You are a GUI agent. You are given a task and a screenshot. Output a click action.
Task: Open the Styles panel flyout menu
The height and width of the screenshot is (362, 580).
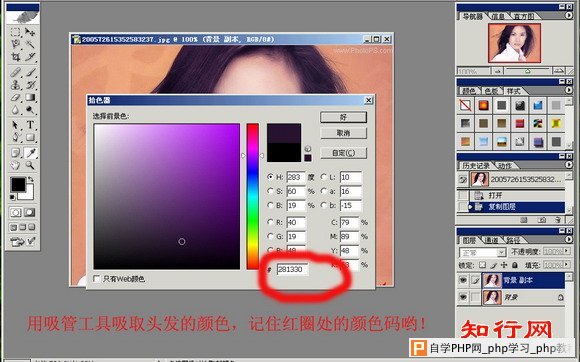569,90
